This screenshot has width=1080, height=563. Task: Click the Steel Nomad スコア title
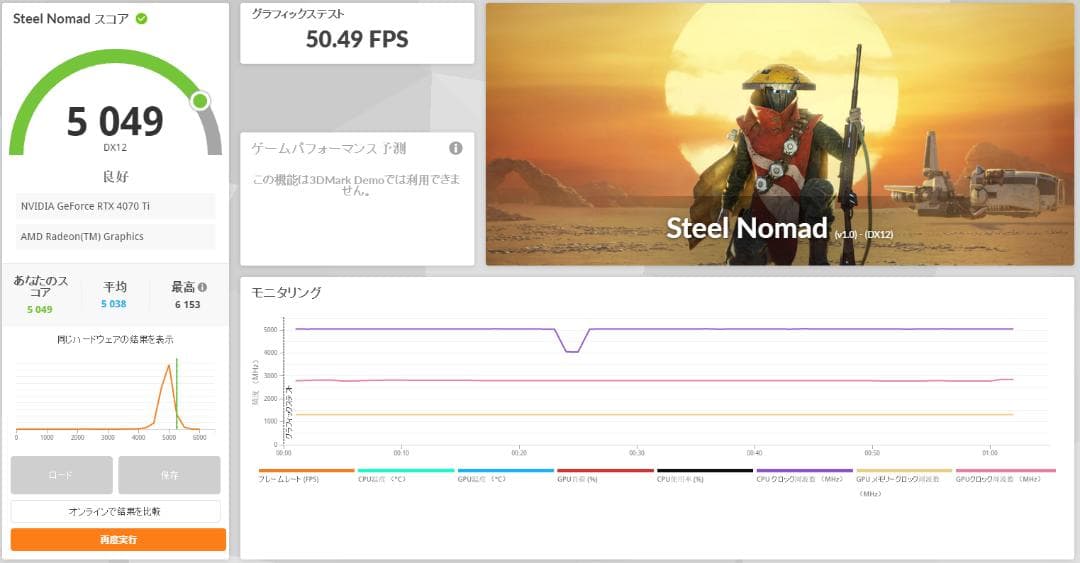(x=71, y=19)
